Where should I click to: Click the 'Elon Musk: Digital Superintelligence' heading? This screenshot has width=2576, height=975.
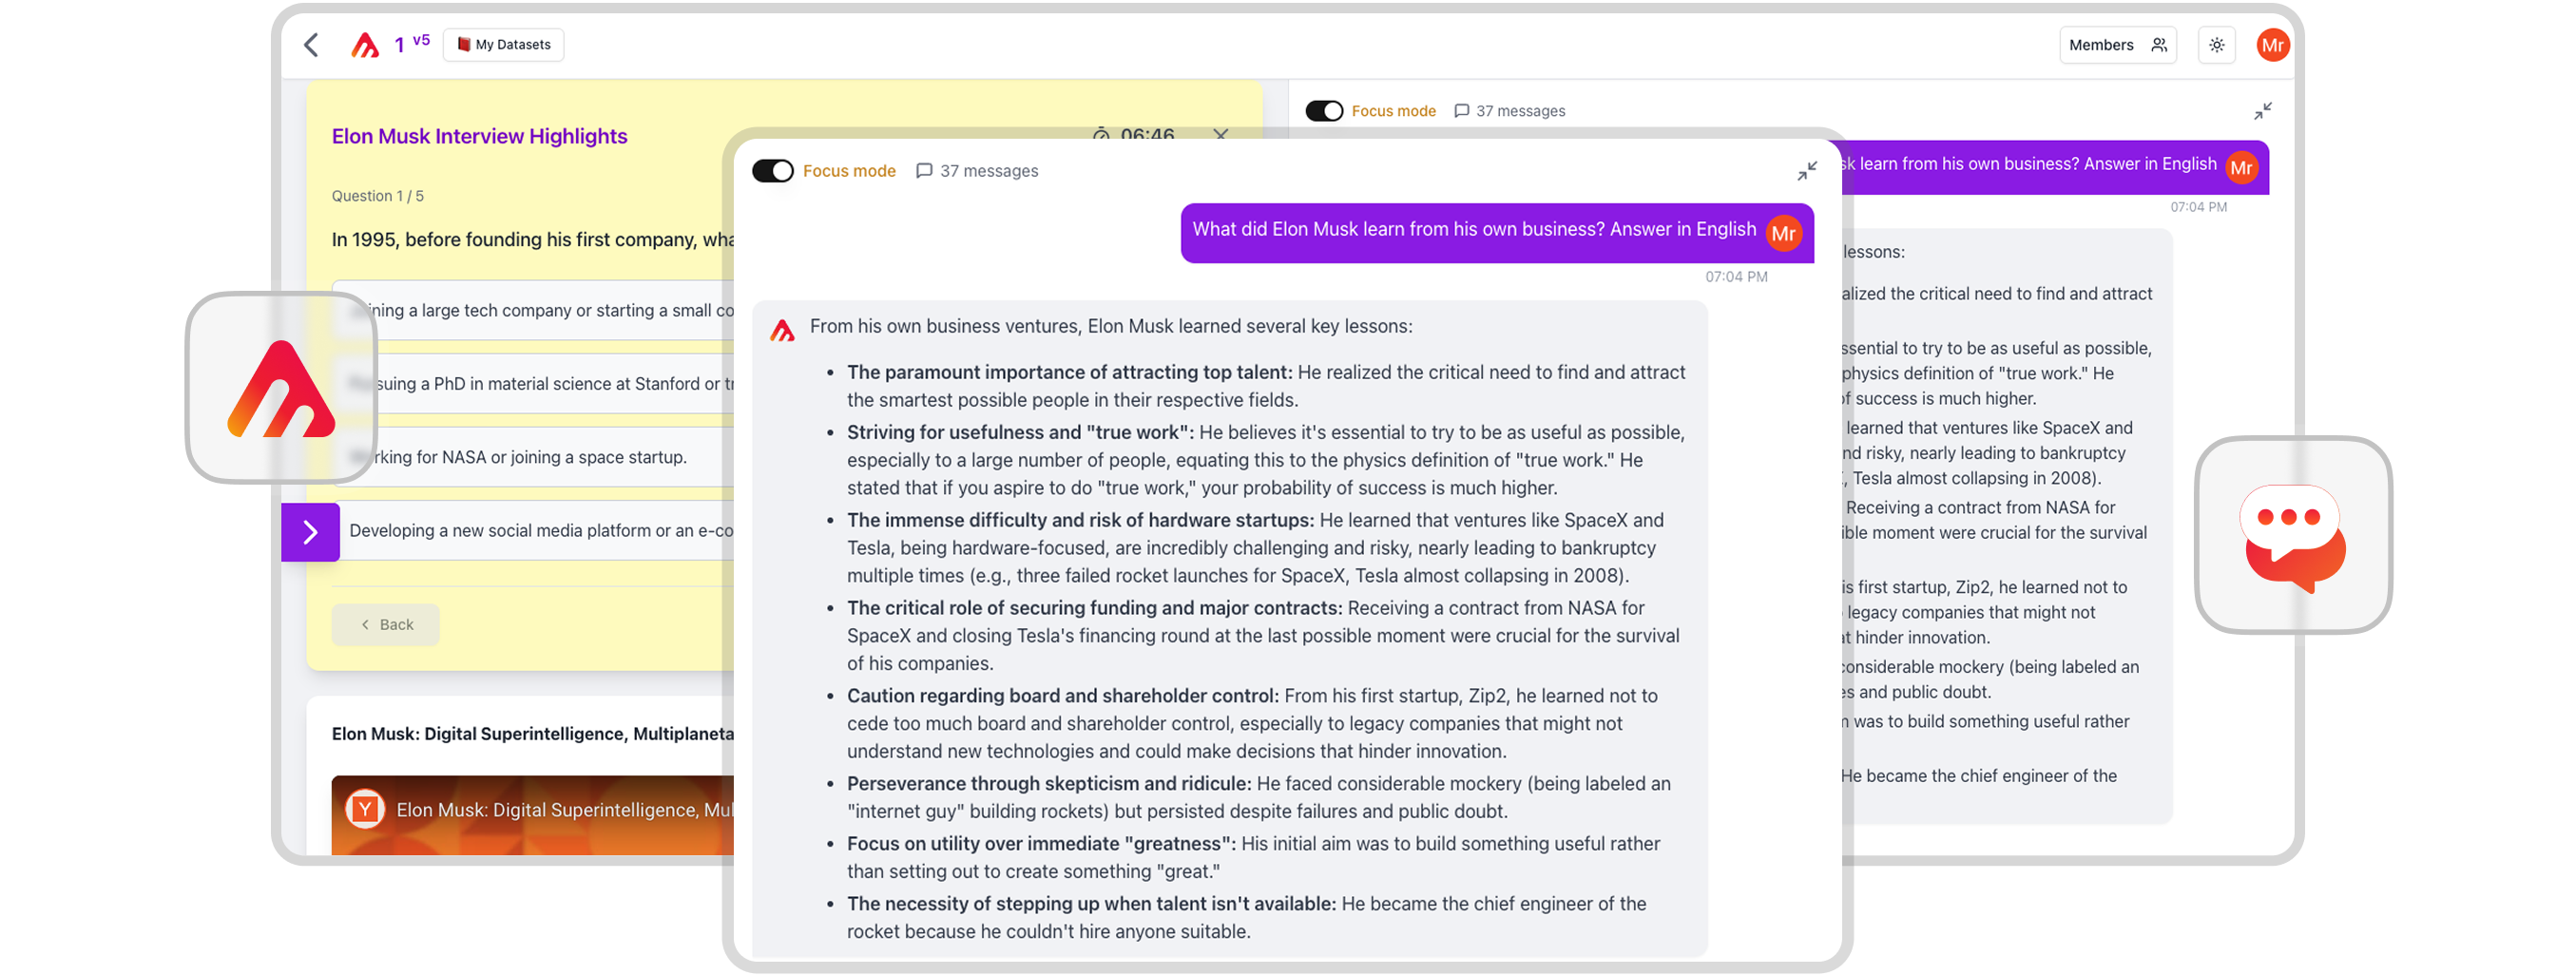[x=533, y=734]
